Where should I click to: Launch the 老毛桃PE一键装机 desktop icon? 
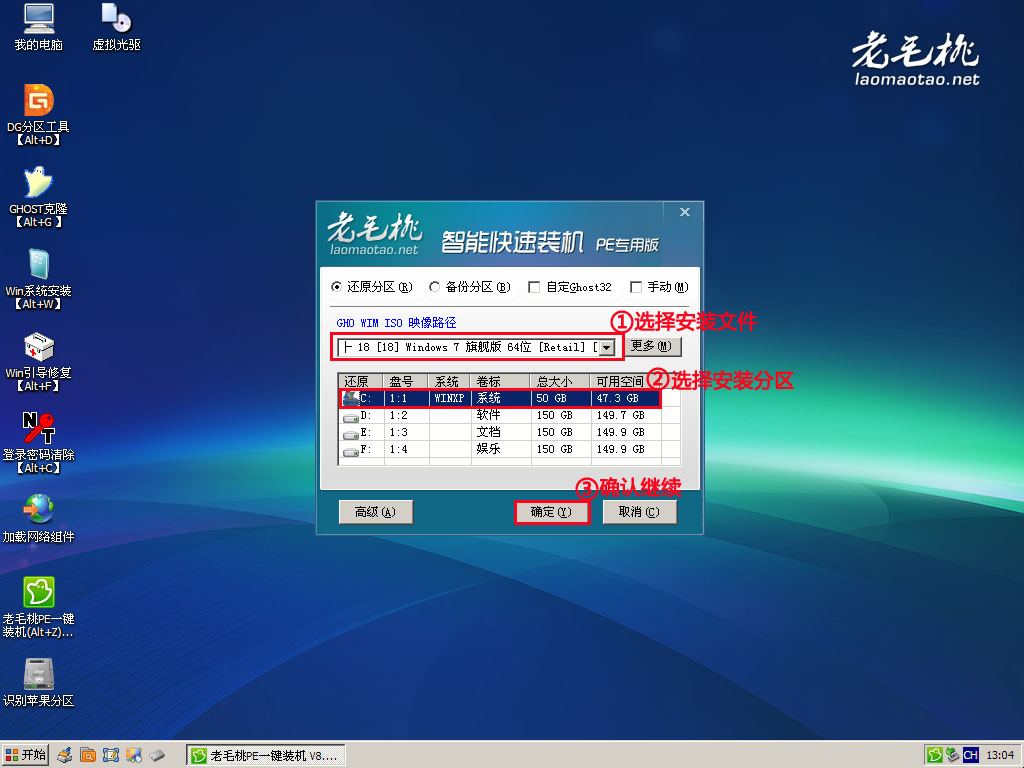pyautogui.click(x=39, y=607)
